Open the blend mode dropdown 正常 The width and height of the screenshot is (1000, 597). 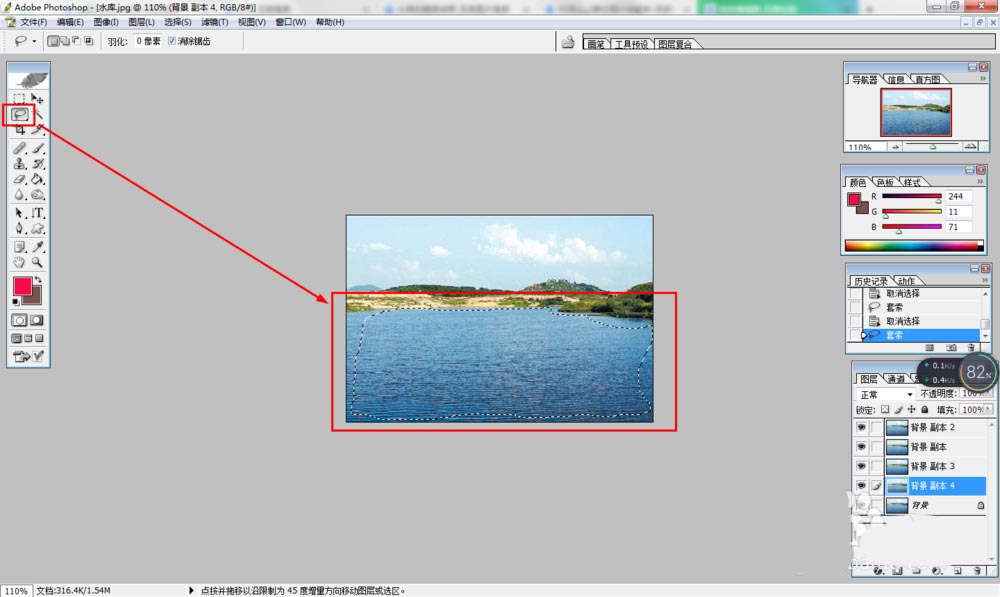[x=886, y=394]
